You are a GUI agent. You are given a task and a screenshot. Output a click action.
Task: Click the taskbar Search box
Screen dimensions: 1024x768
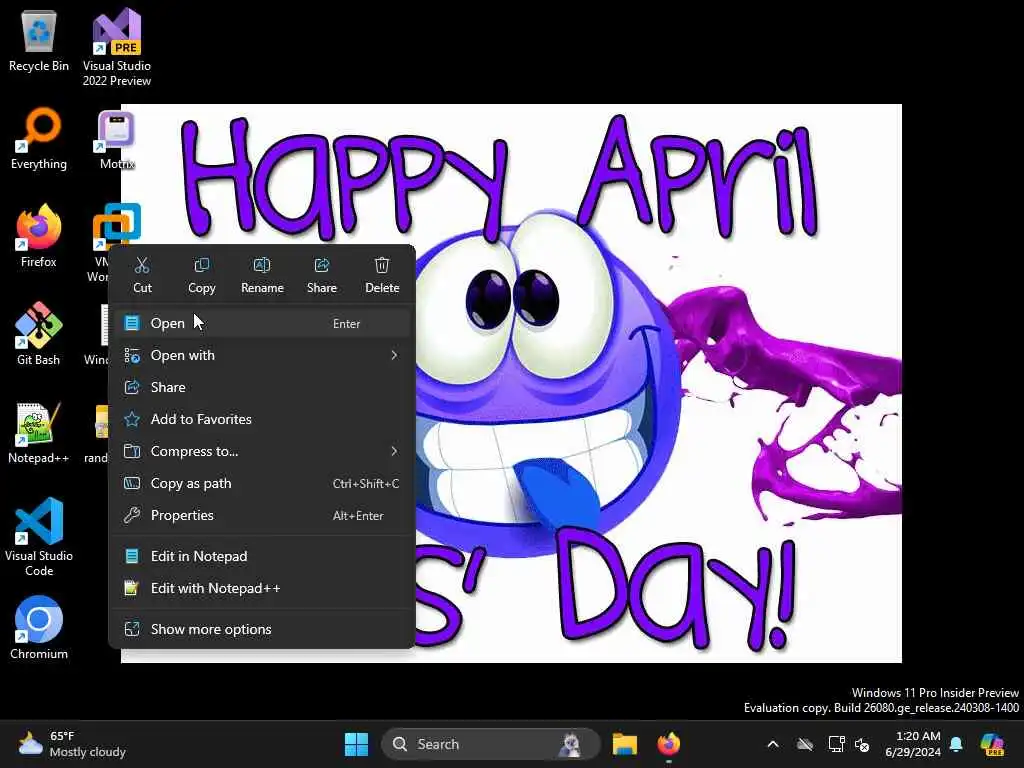point(490,744)
